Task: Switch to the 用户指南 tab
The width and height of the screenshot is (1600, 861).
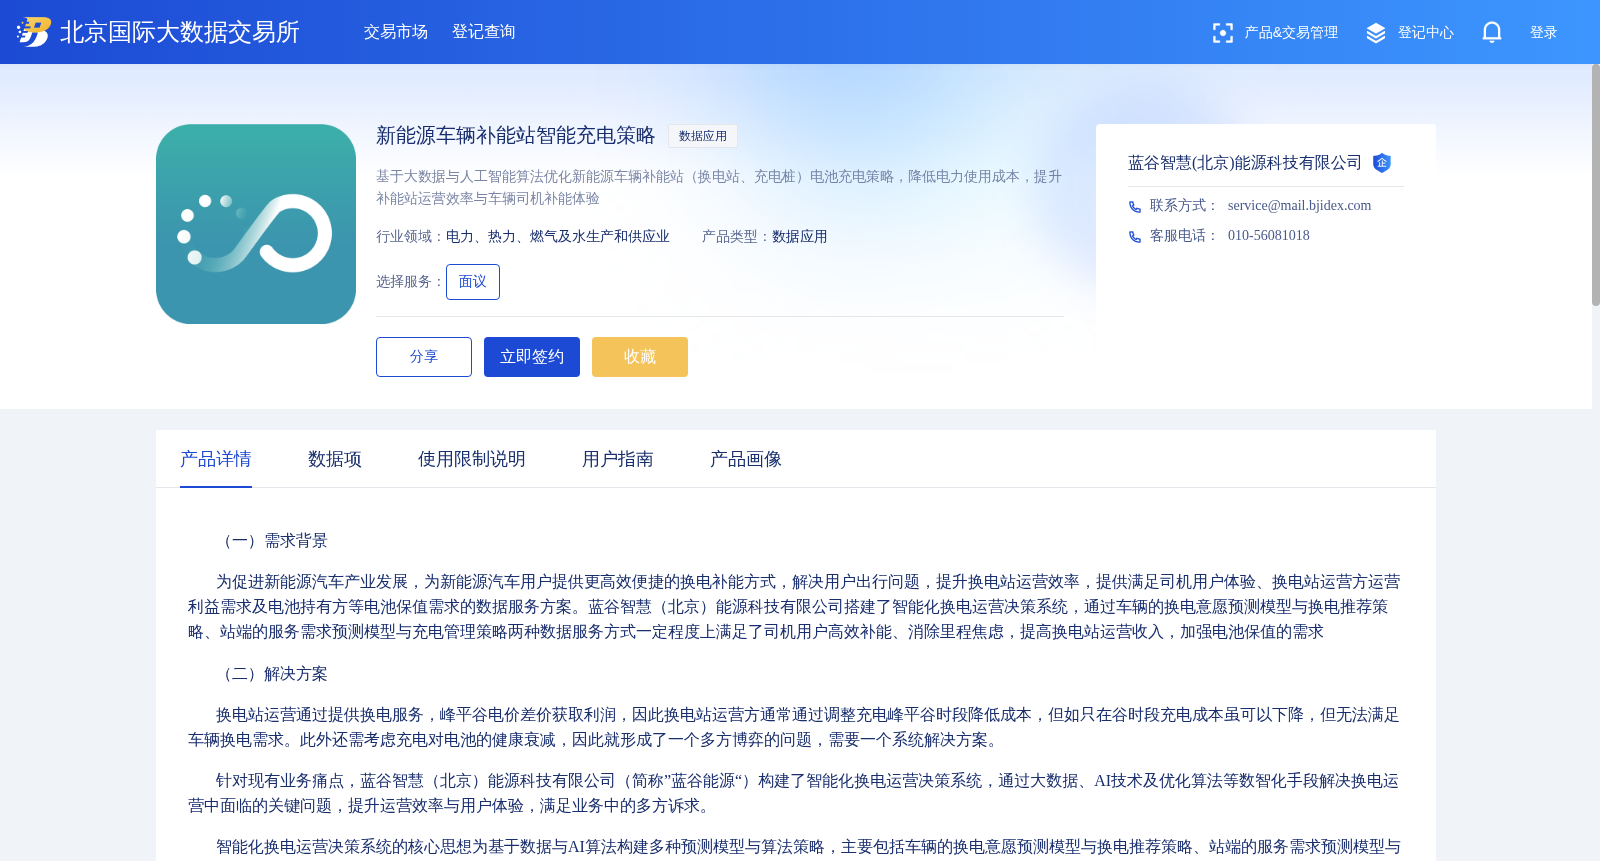Action: pyautogui.click(x=618, y=459)
